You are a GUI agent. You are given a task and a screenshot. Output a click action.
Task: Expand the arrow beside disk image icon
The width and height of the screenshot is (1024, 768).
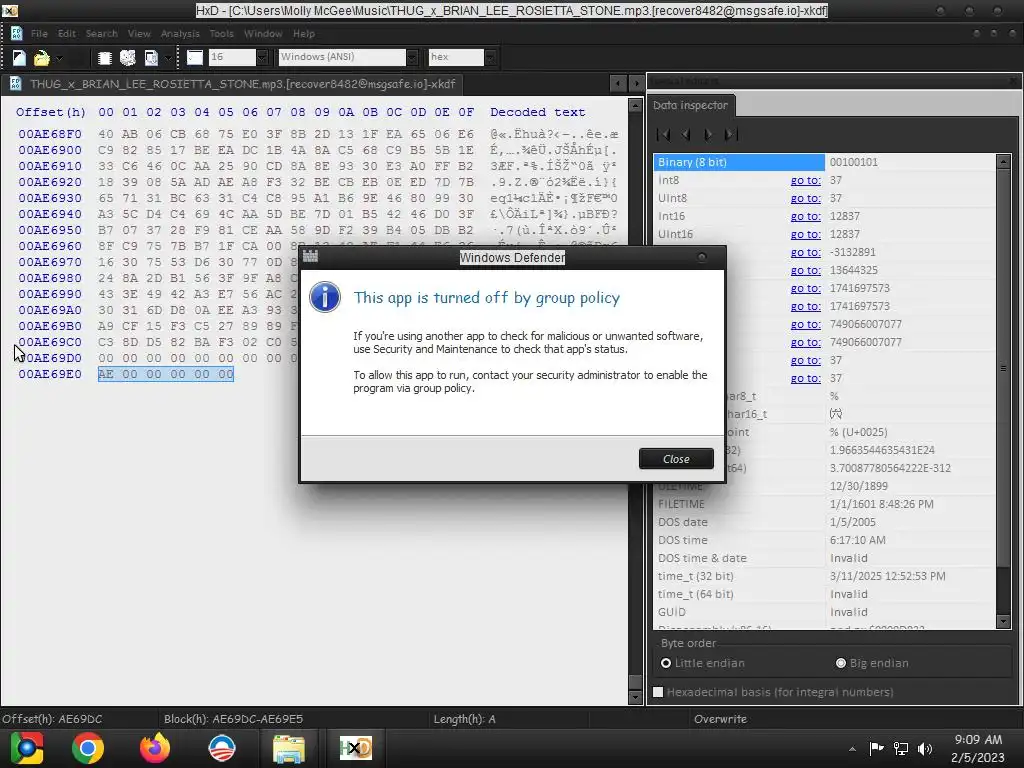(168, 58)
